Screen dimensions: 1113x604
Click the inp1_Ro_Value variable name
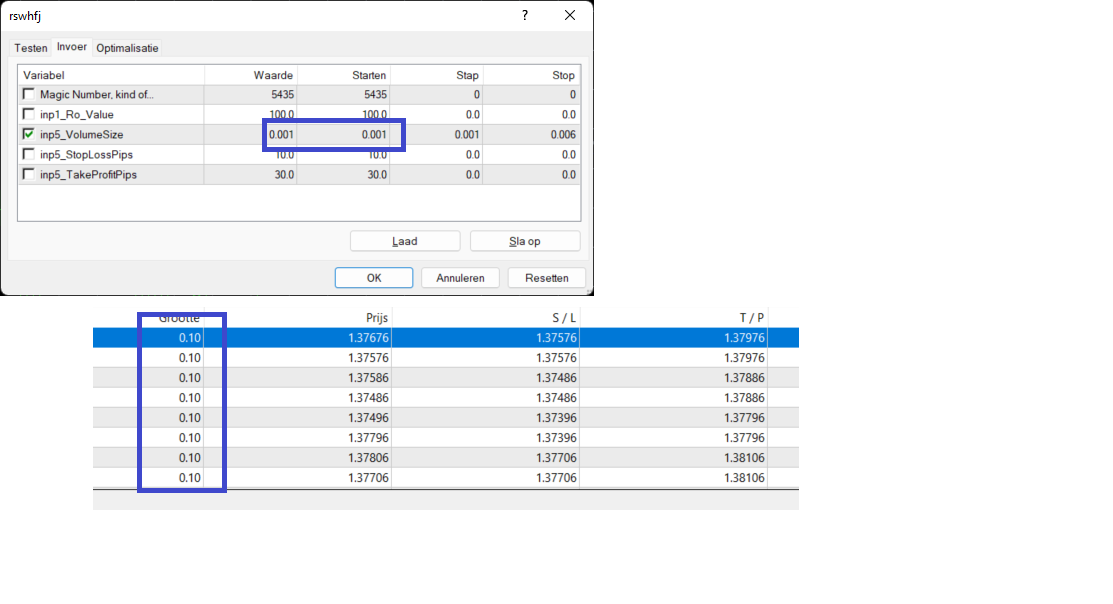click(x=77, y=114)
